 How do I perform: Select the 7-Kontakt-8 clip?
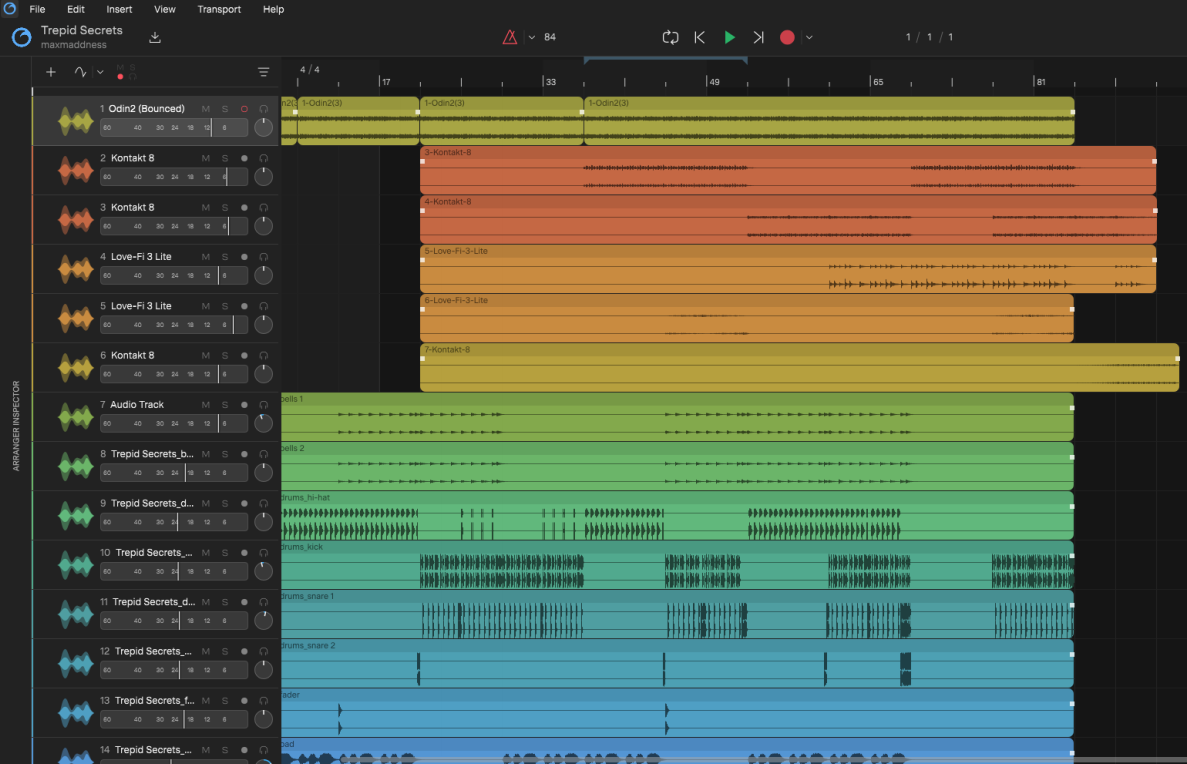tap(799, 367)
